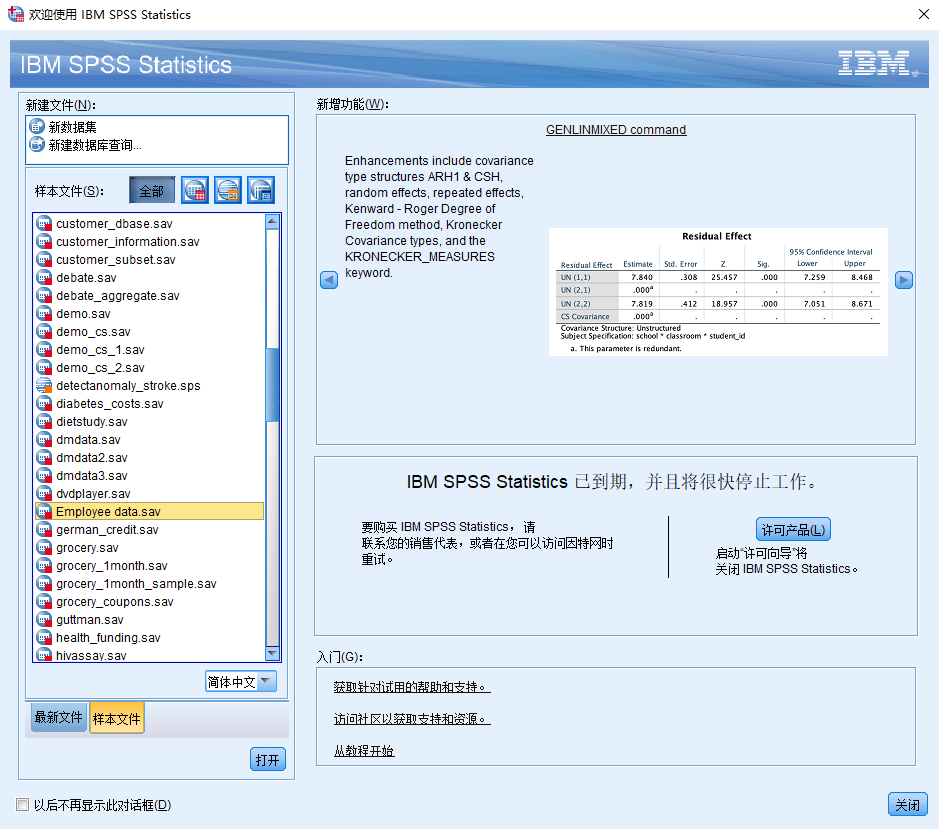The width and height of the screenshot is (939, 829).
Task: Open 从教程开始 link
Action: pyautogui.click(x=364, y=750)
